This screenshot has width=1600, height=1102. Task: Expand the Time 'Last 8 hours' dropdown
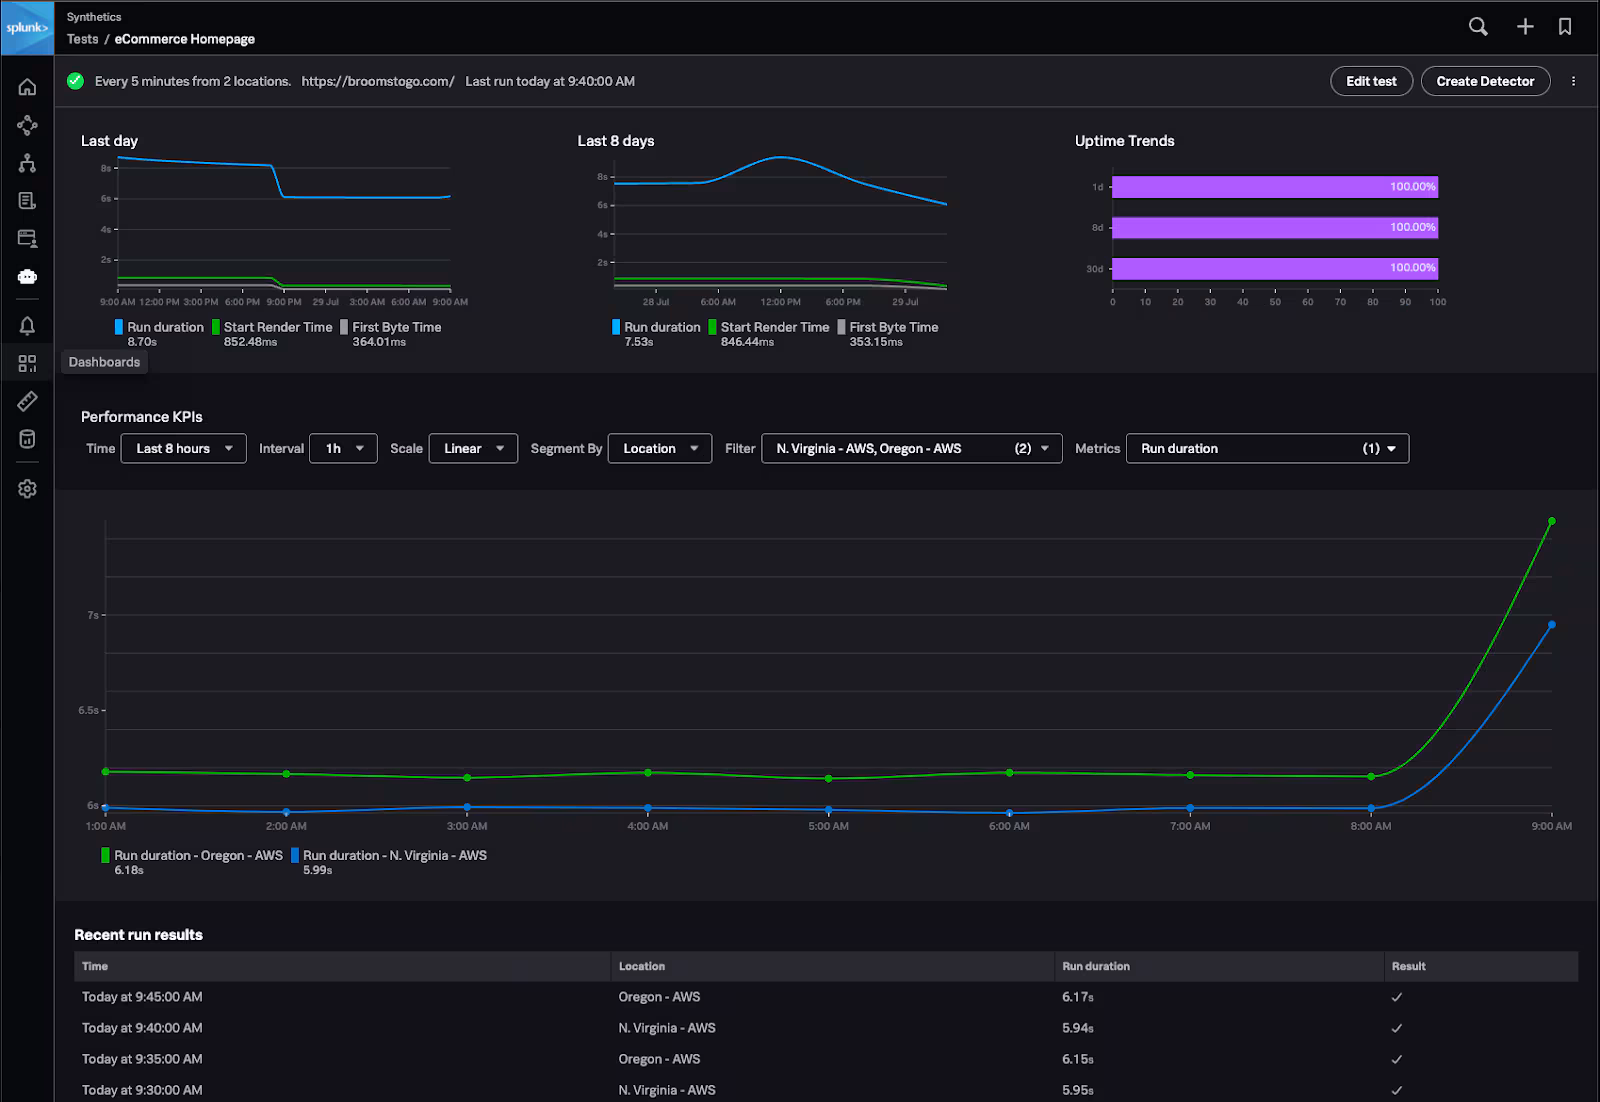click(184, 449)
